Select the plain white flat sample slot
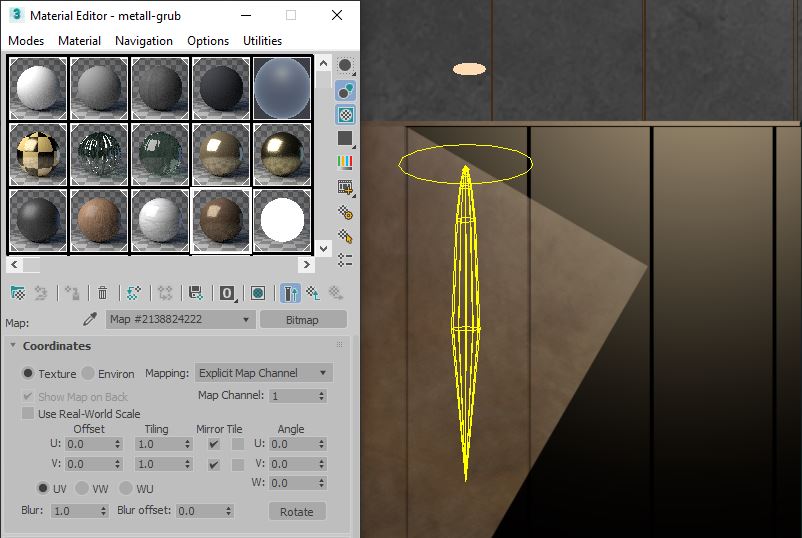The image size is (802, 538). (x=282, y=220)
